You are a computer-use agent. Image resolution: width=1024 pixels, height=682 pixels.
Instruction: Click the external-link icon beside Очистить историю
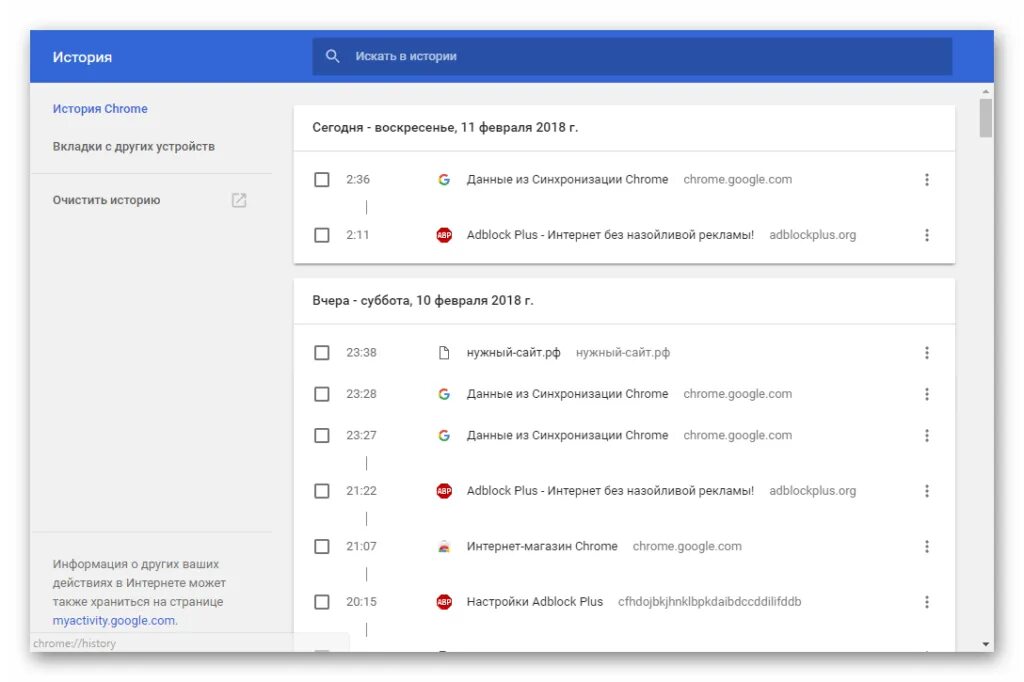[239, 200]
